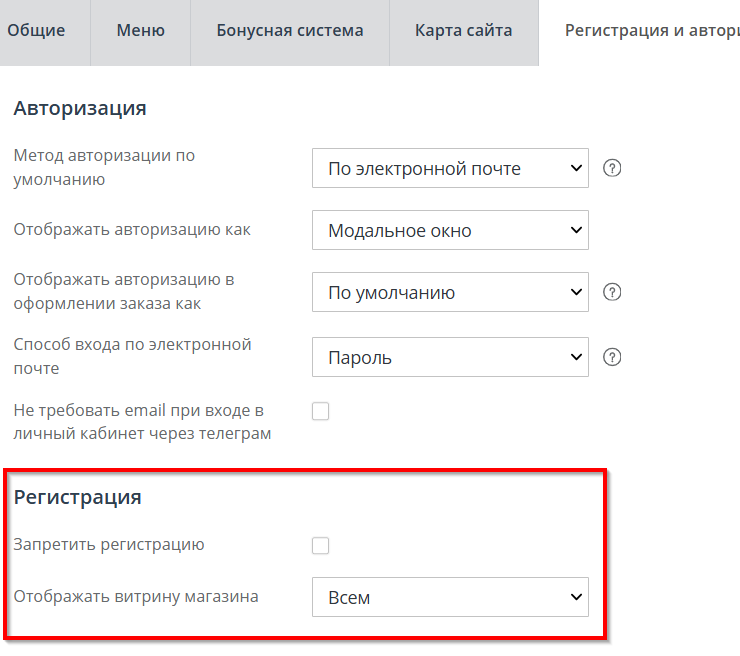
Task: Open the 'По умолчанию' checkout authorization dropdown
Action: (x=450, y=292)
